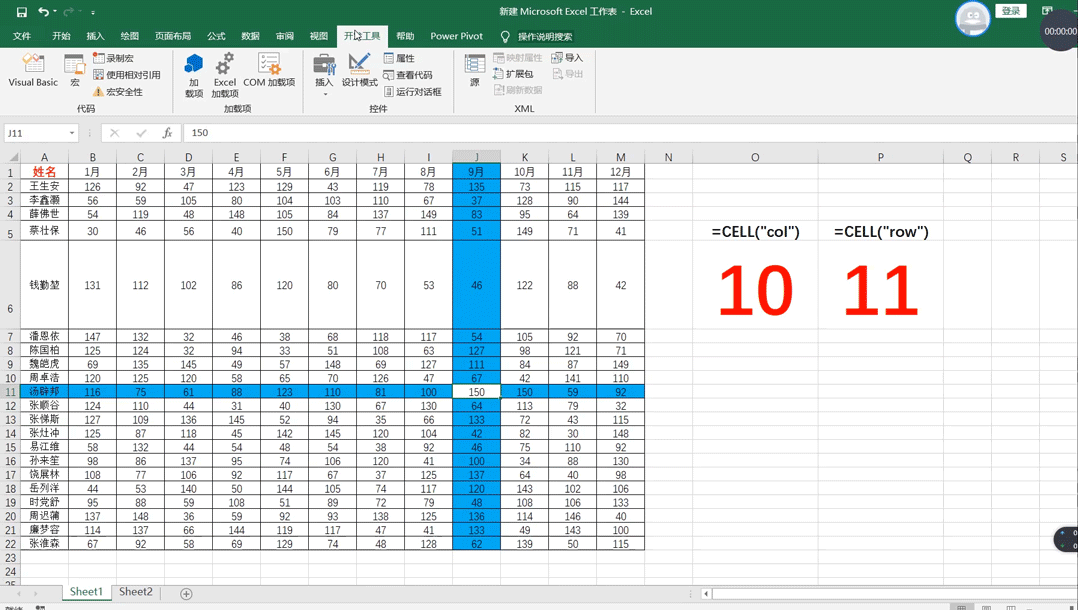The height and width of the screenshot is (610, 1078).
Task: Click horizontal scrollbar left arrow
Action: click(706, 593)
